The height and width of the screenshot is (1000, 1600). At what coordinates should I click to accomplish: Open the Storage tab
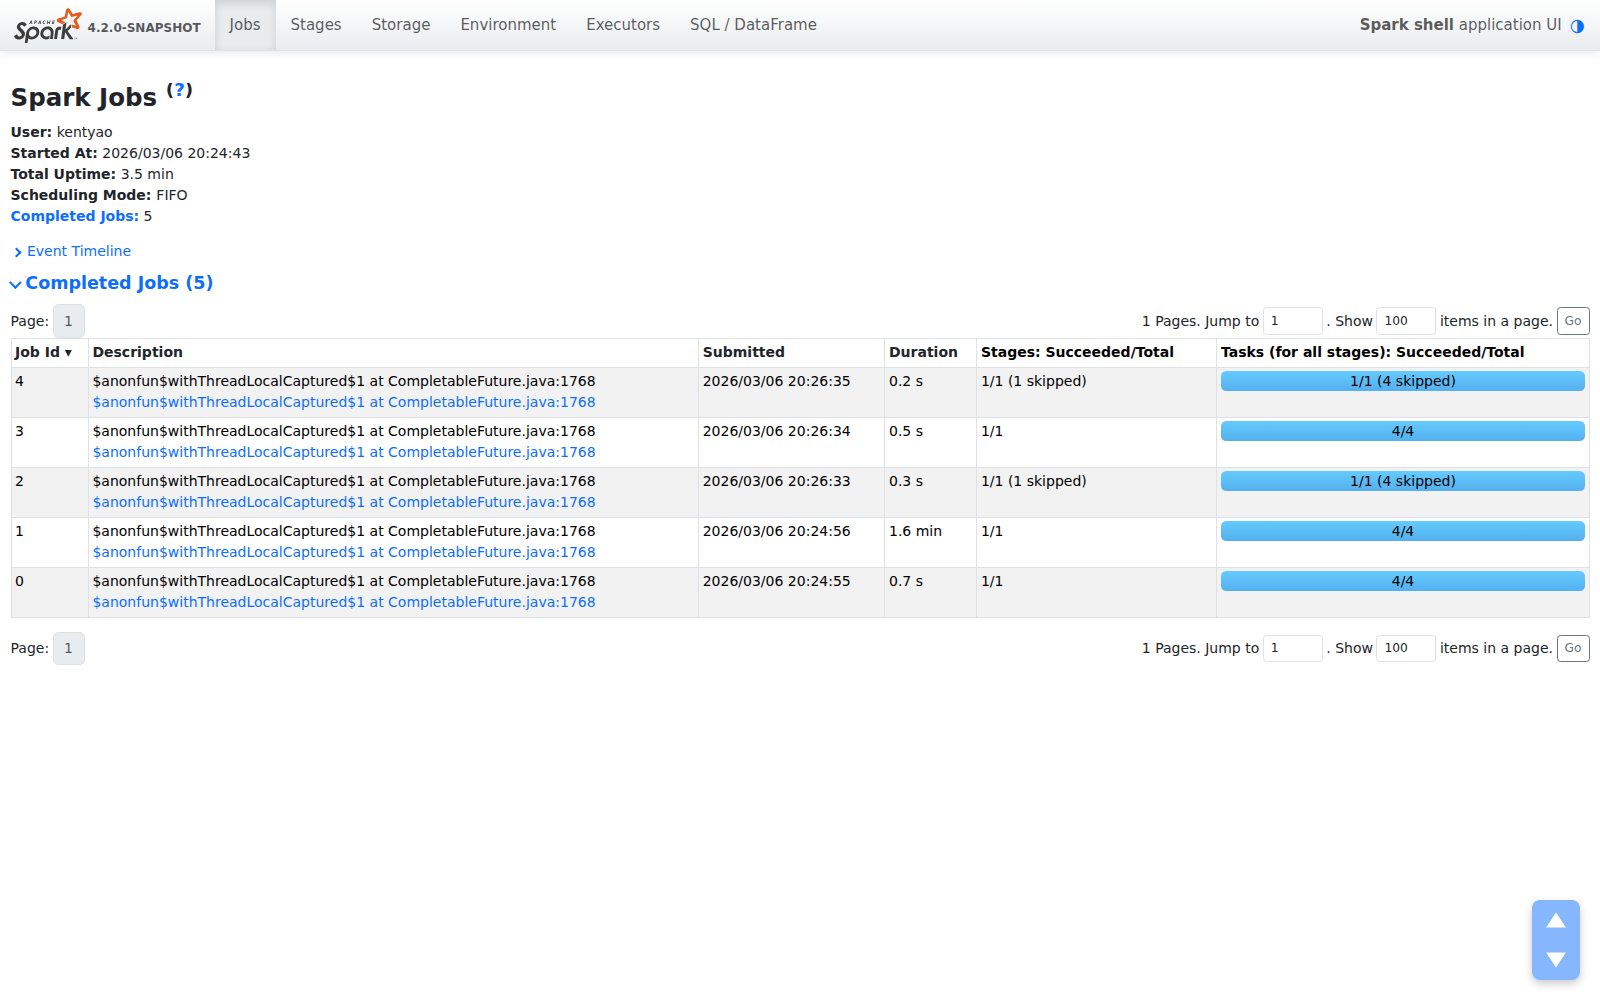point(400,25)
